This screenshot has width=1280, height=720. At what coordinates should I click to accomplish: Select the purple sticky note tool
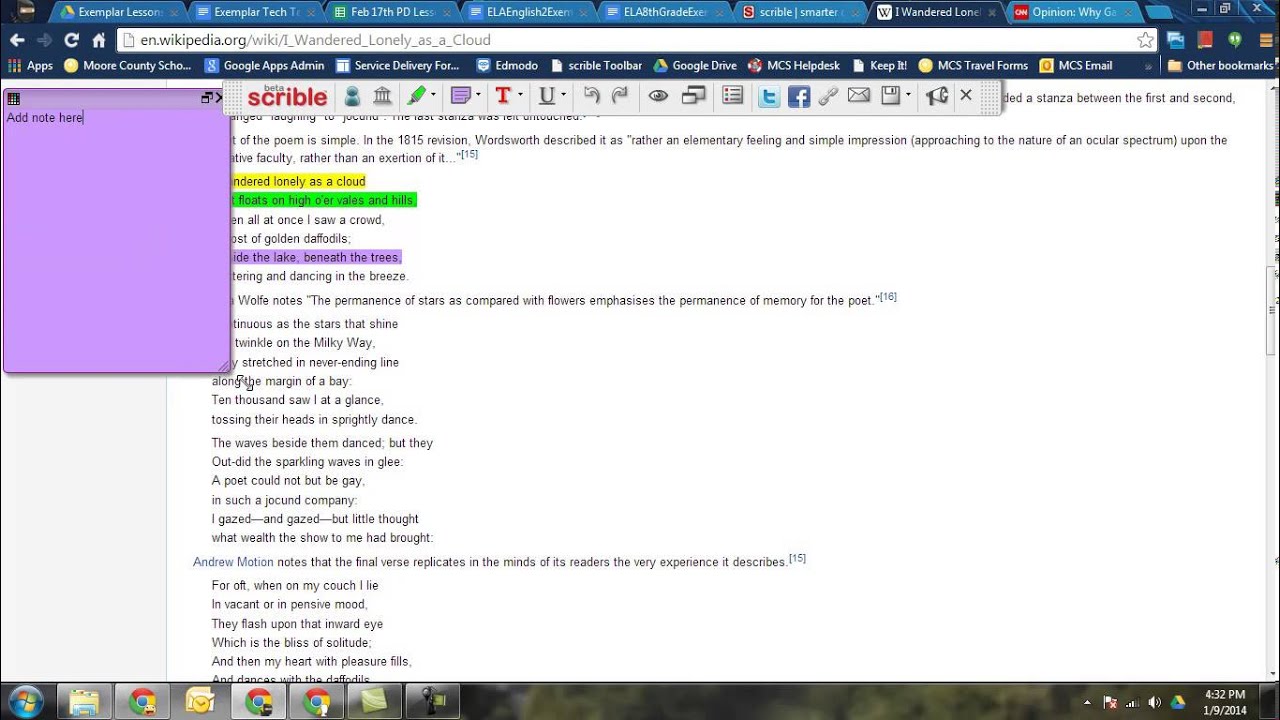(x=460, y=96)
